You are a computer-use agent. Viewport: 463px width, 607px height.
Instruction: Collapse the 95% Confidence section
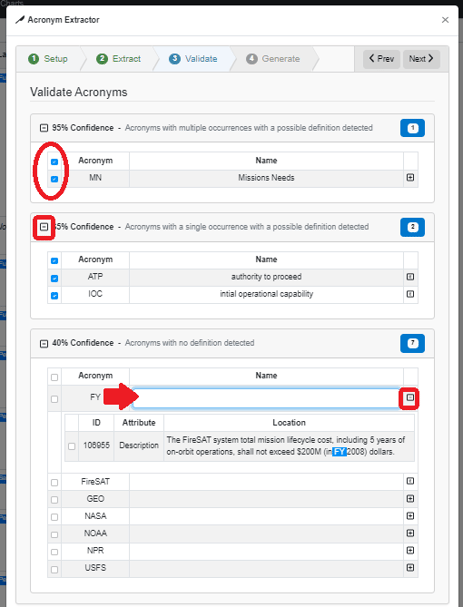point(44,128)
